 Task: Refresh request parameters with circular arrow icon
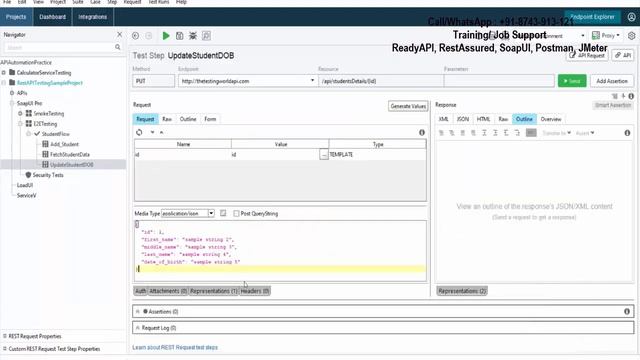[x=139, y=132]
